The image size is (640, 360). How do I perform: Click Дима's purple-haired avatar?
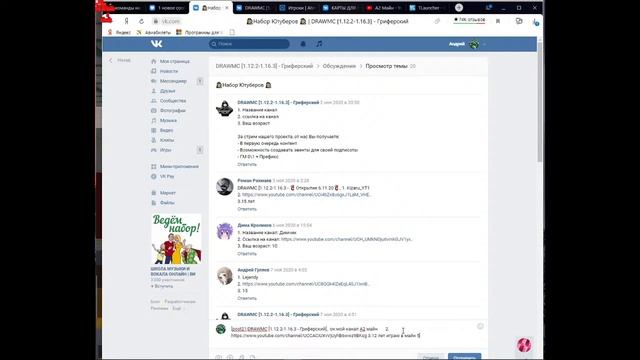click(x=224, y=231)
